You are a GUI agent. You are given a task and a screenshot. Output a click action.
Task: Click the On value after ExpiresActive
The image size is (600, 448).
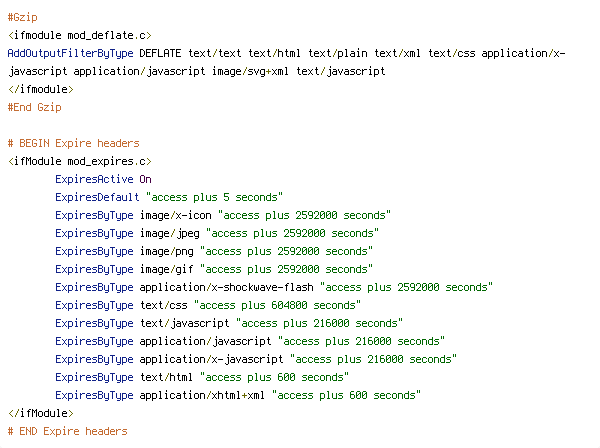145,179
